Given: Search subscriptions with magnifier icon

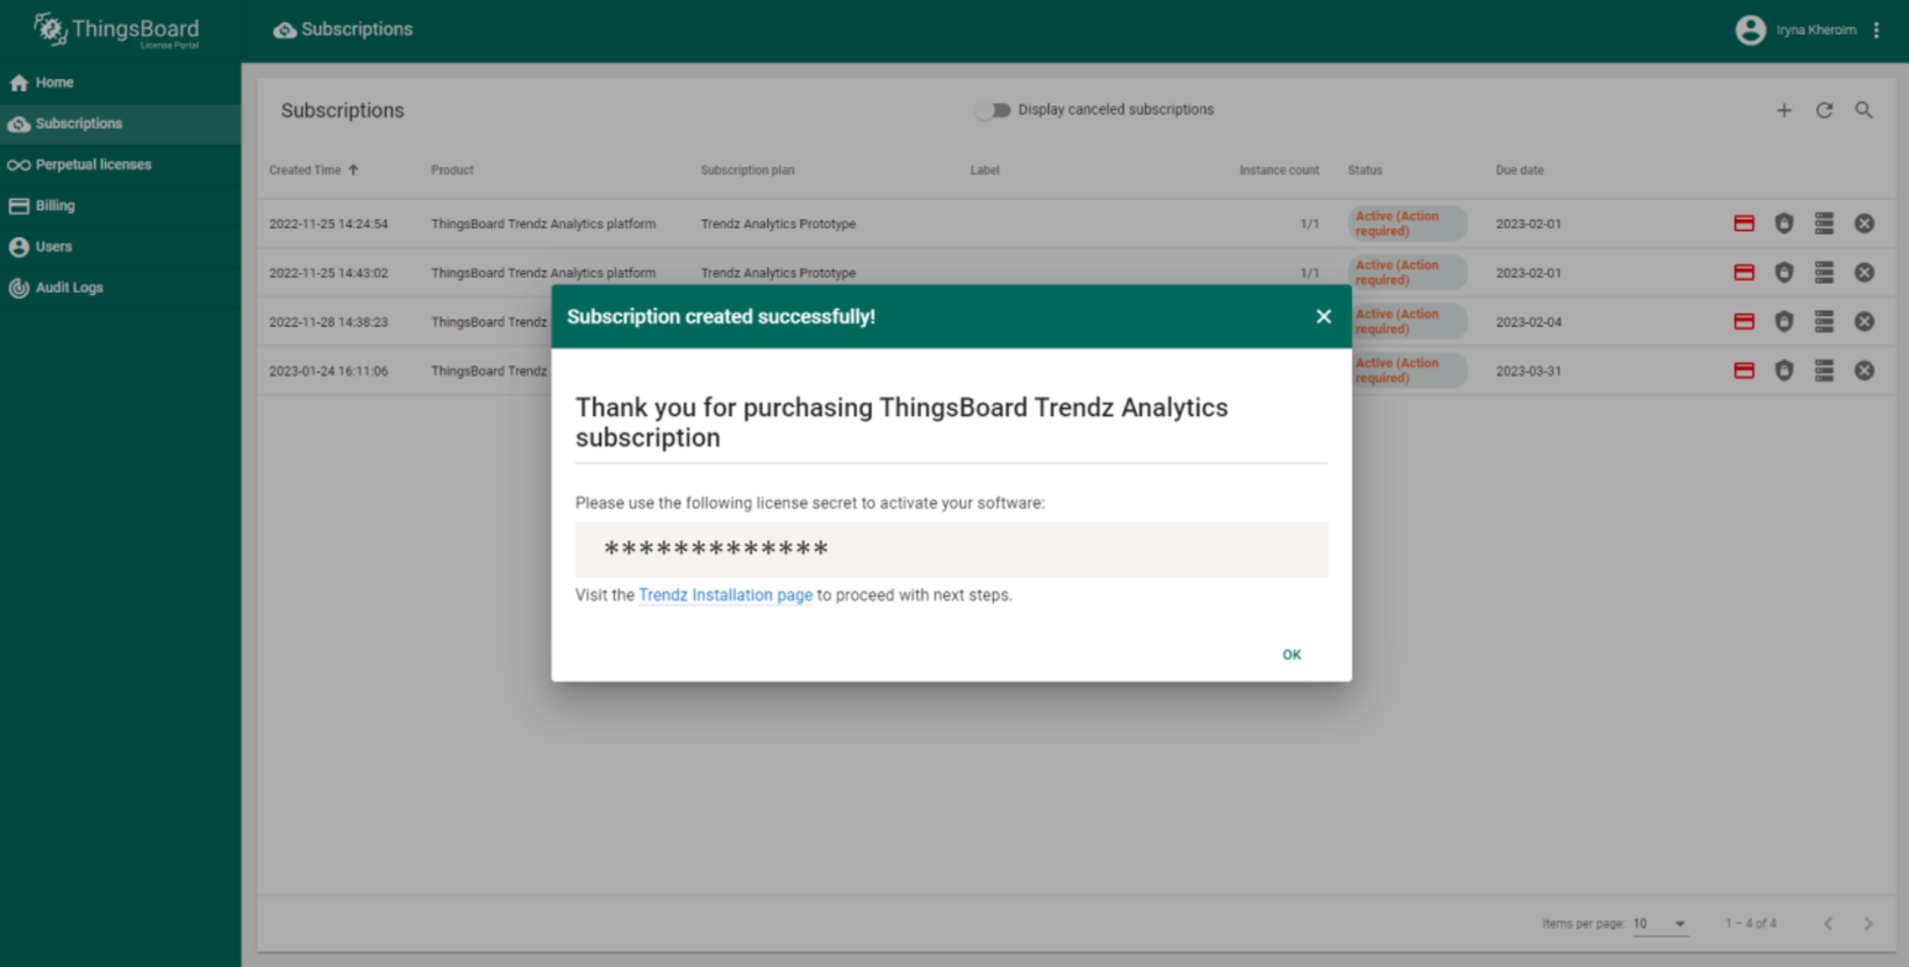Looking at the screenshot, I should point(1863,111).
